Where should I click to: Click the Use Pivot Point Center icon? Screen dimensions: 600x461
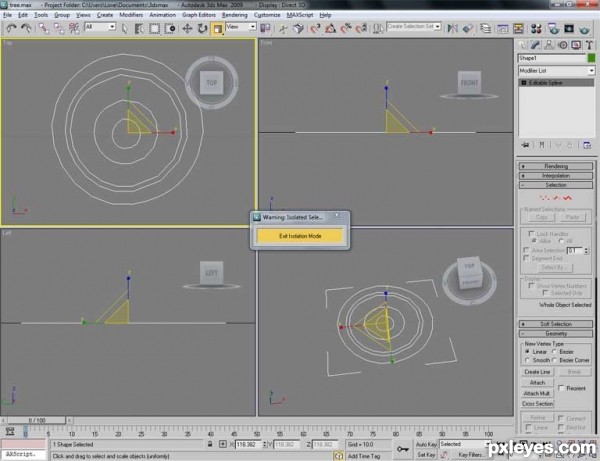(265, 29)
